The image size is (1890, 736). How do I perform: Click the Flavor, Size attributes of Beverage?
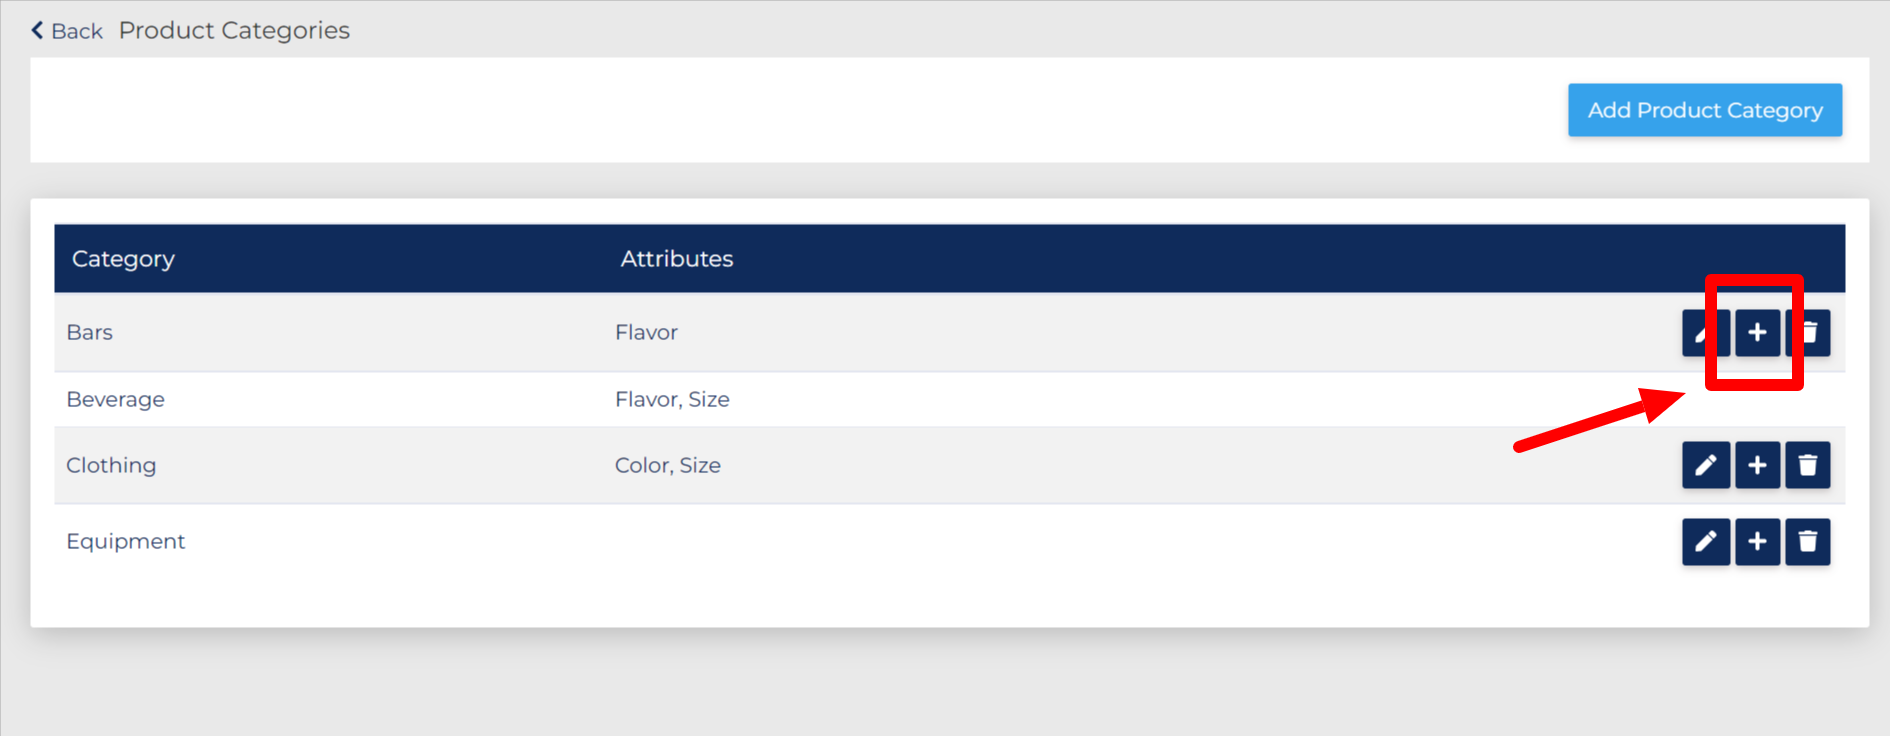tap(672, 399)
